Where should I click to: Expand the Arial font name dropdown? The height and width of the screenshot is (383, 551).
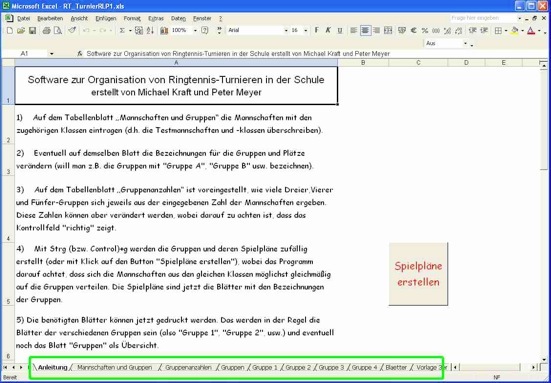point(286,31)
